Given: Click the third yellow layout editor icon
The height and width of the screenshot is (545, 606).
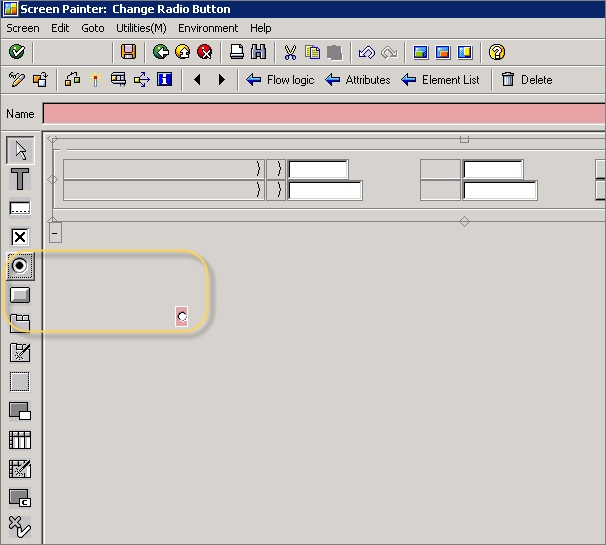Looking at the screenshot, I should pyautogui.click(x=465, y=52).
